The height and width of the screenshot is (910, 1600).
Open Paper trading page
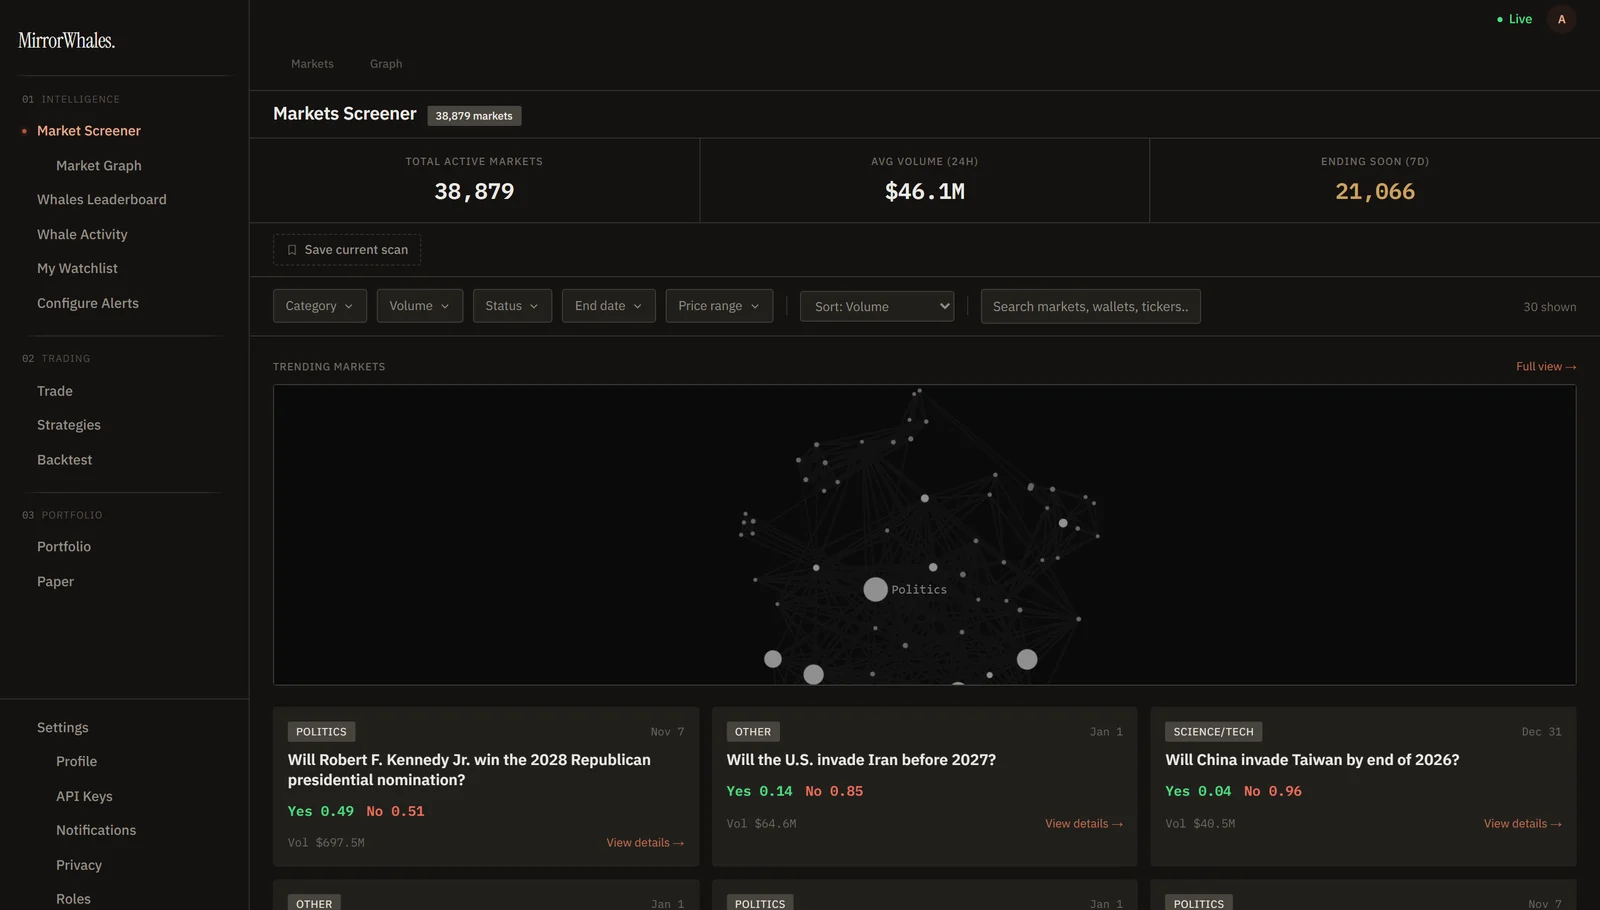(x=55, y=581)
